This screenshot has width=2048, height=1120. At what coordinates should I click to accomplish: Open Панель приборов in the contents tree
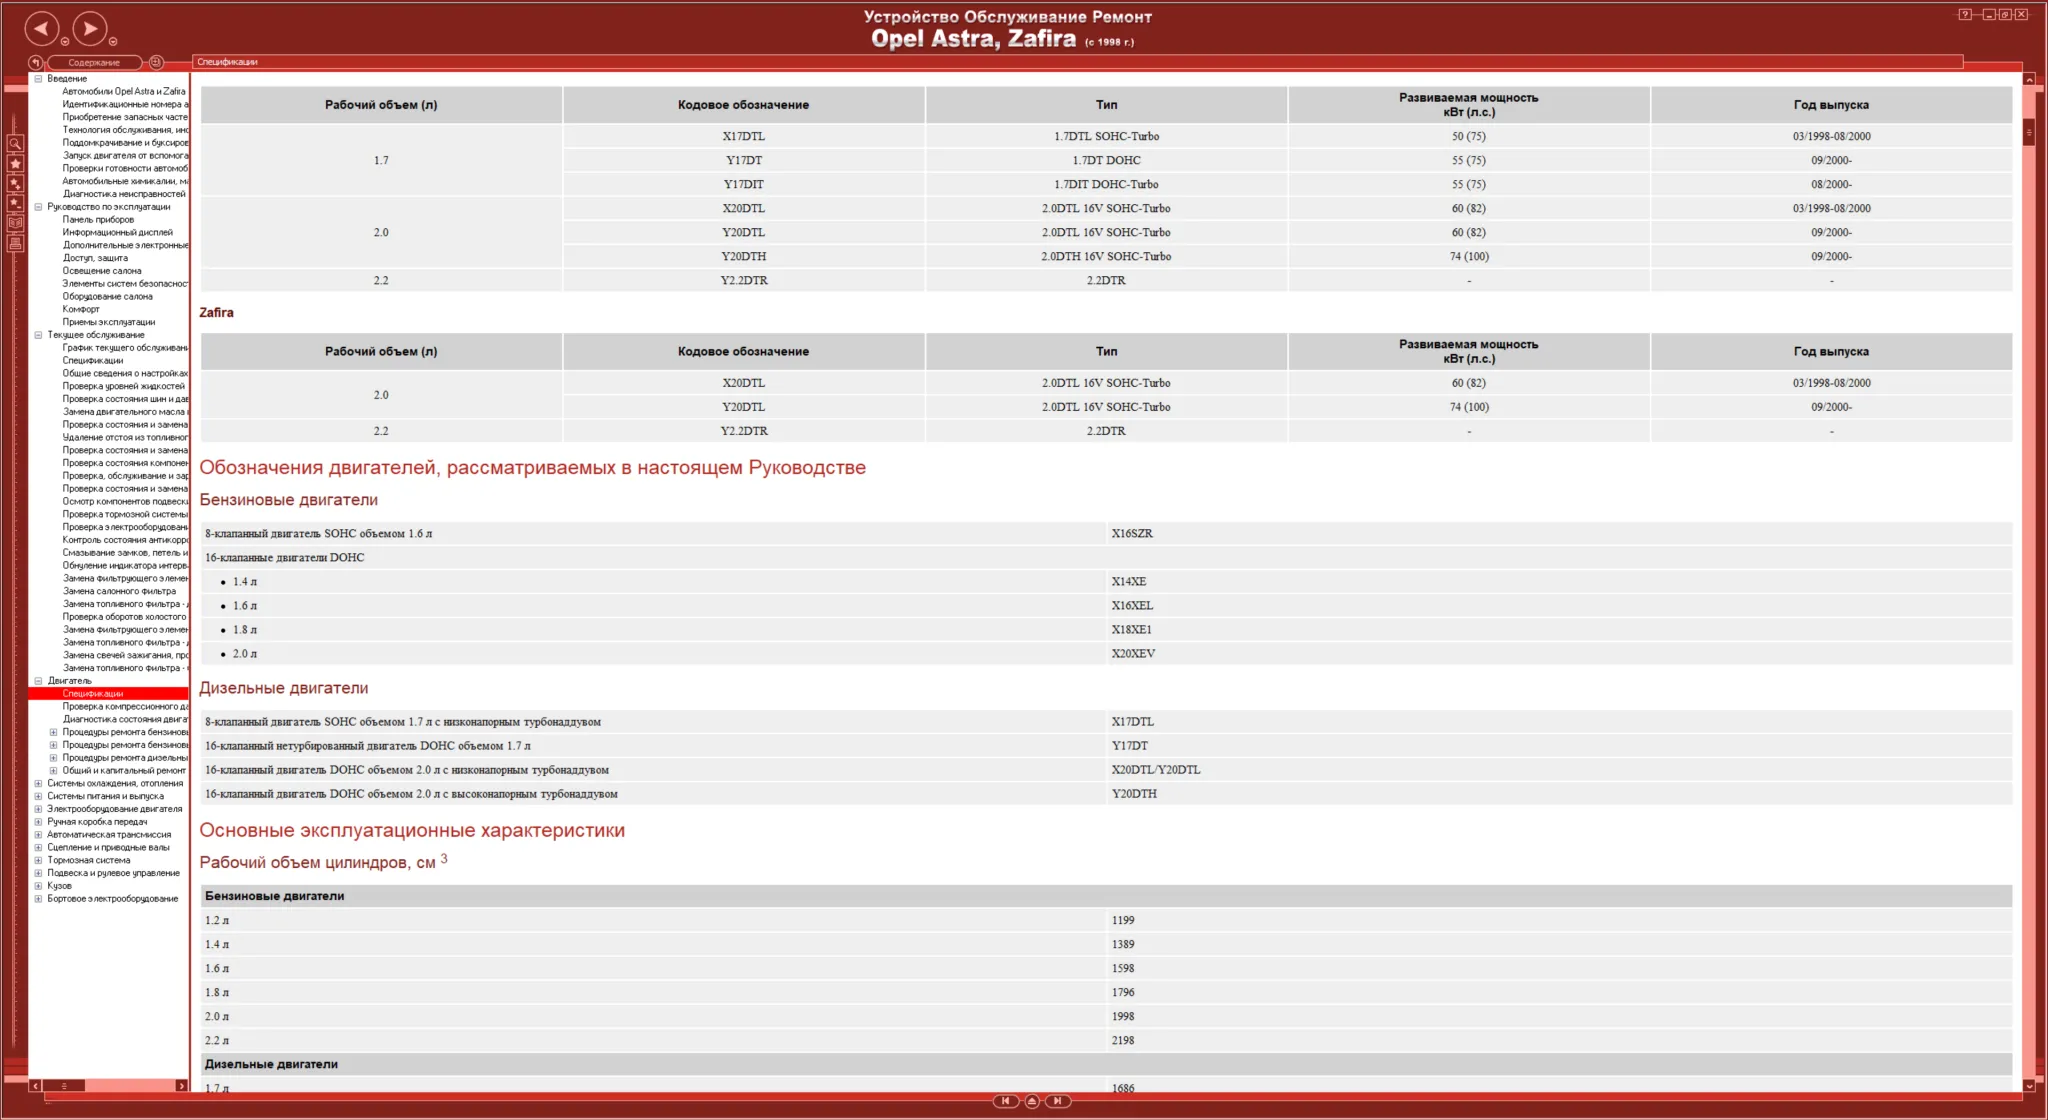[x=98, y=219]
